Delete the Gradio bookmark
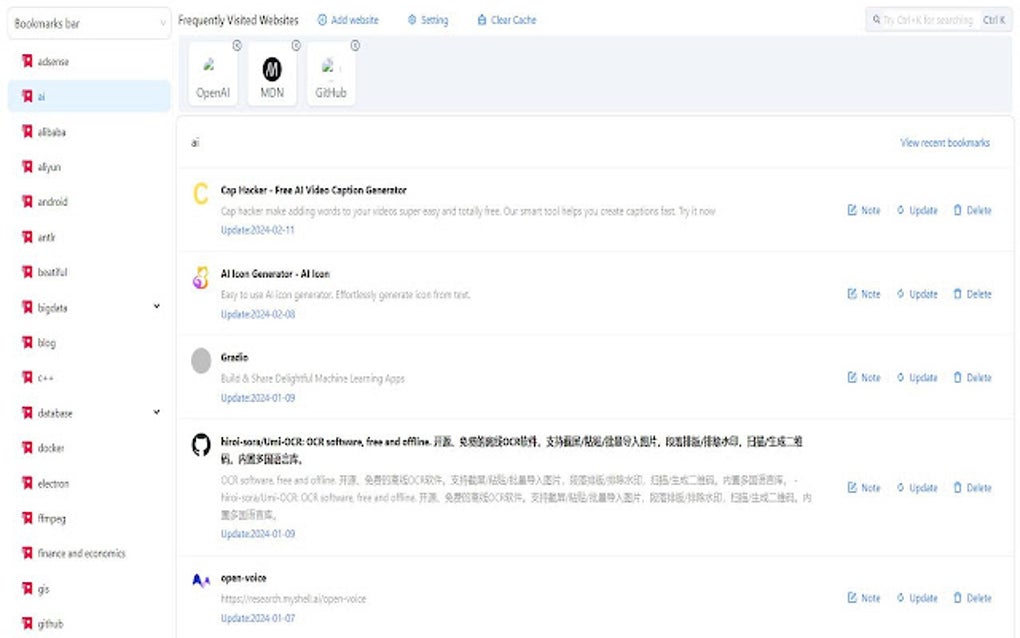Viewport: 1020px width, 638px height. pyautogui.click(x=973, y=377)
